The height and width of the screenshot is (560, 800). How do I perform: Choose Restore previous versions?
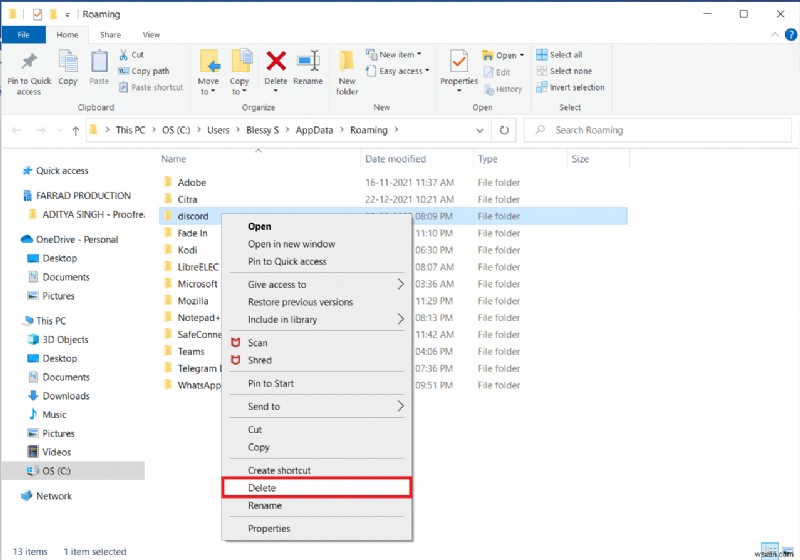click(316, 302)
